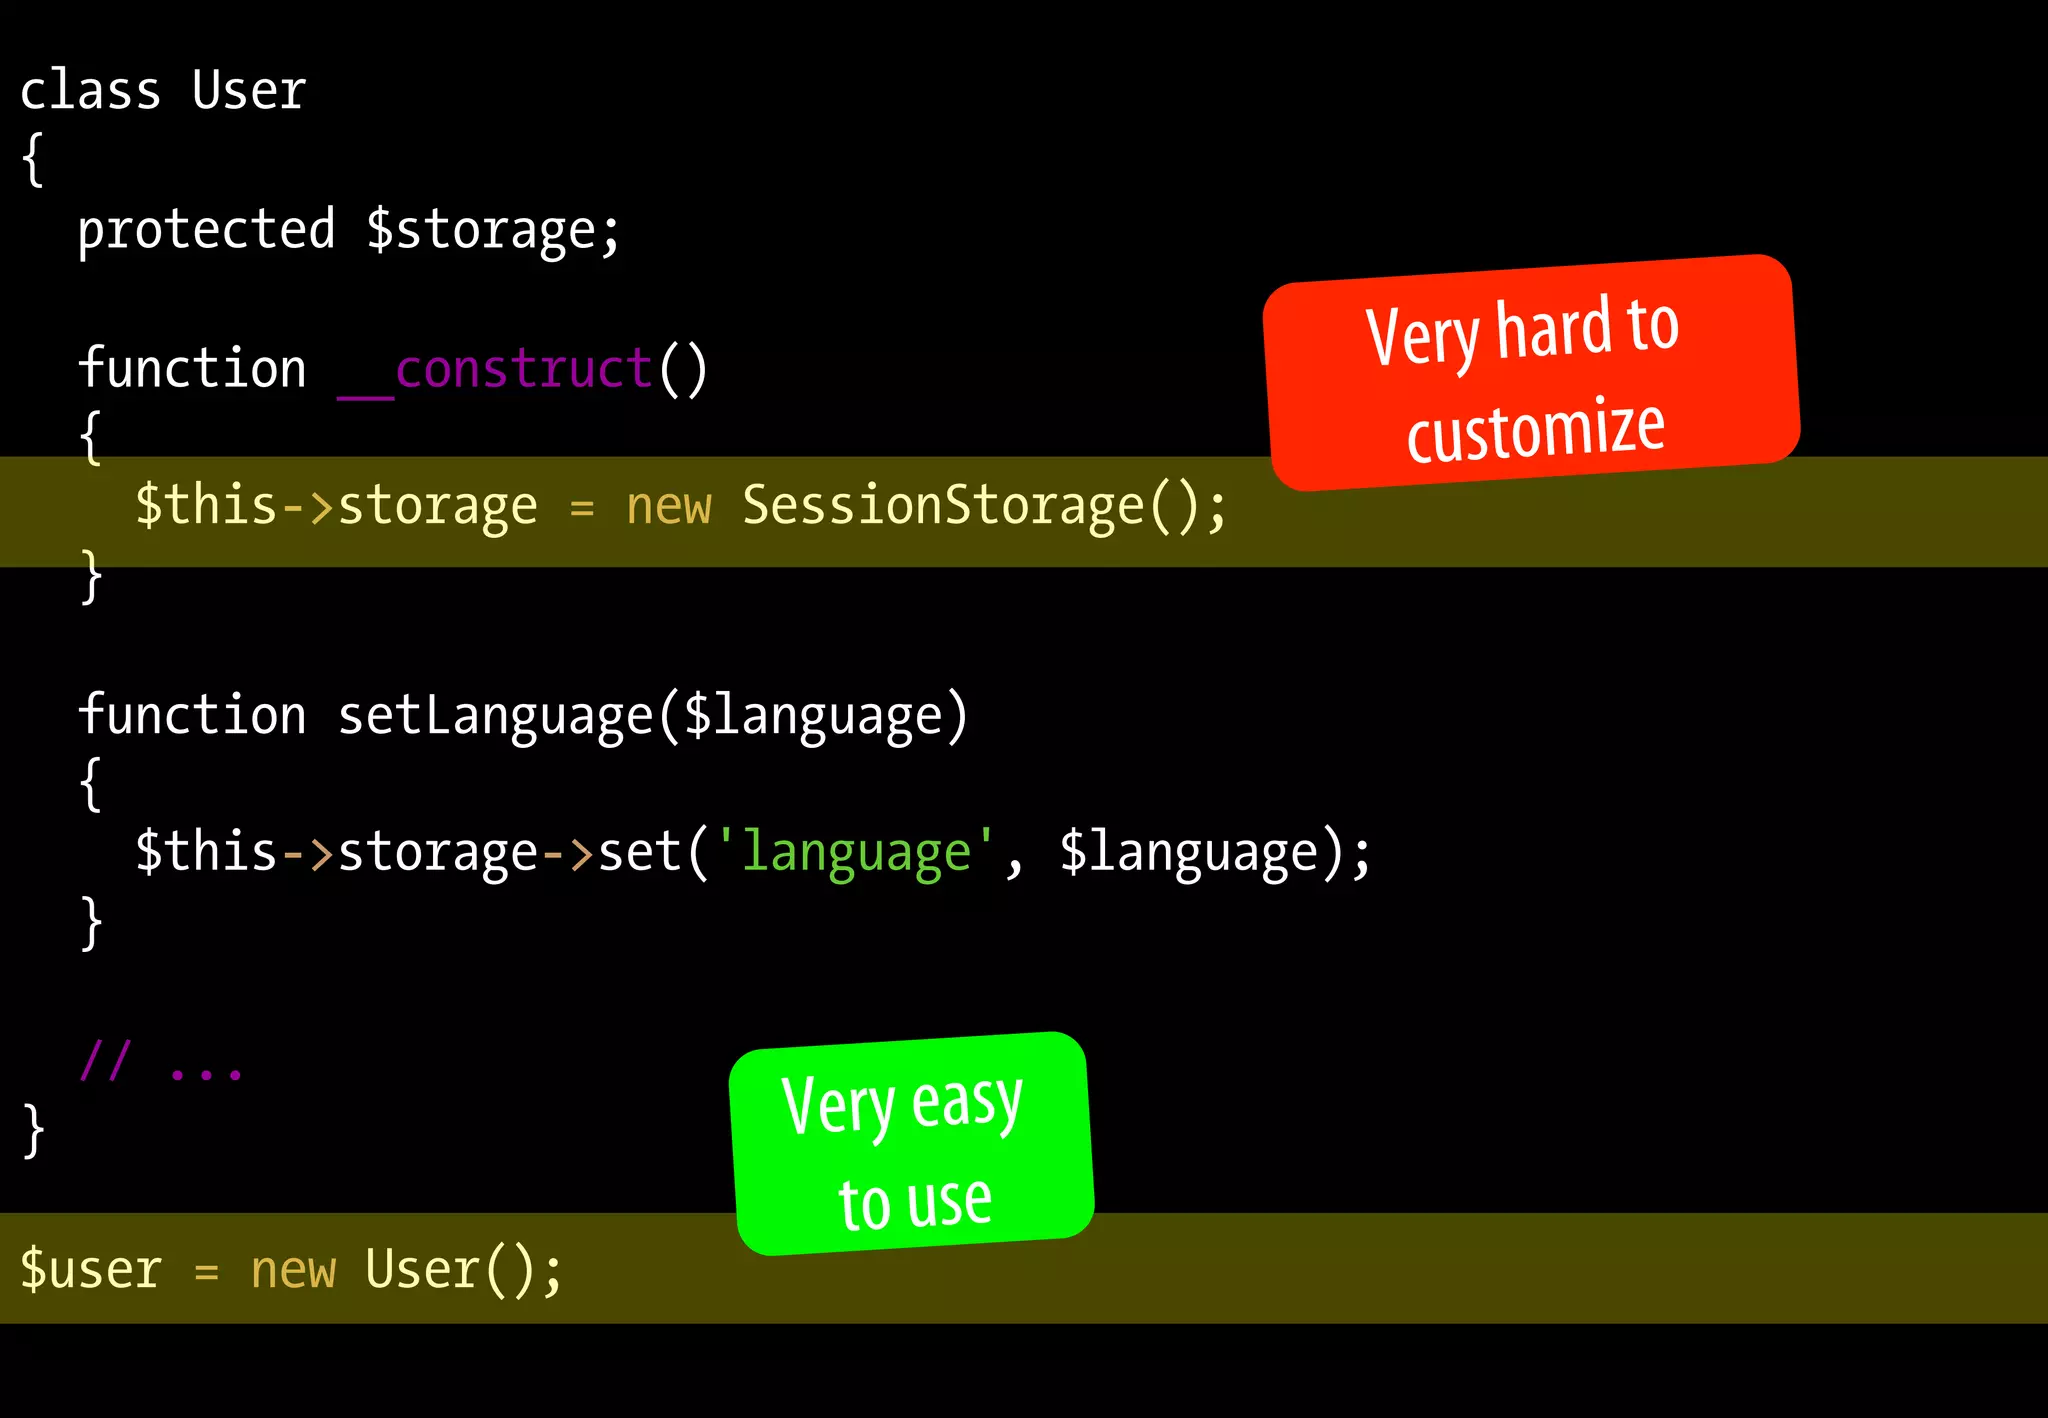Click the red 'Very hard to customize' callout
2048x1418 pixels.
tap(1530, 373)
